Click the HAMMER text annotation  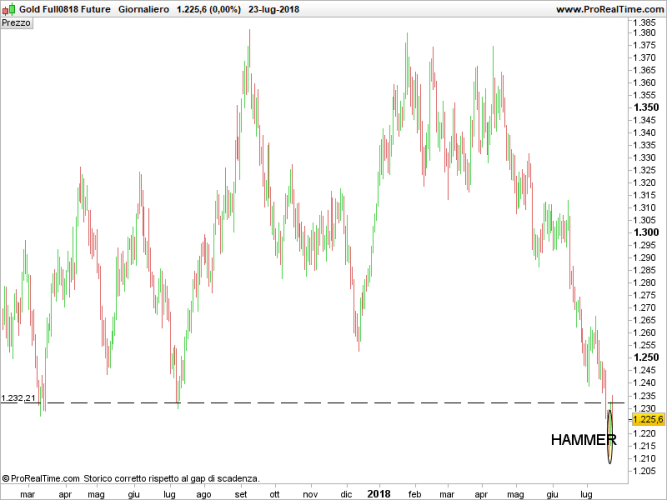pyautogui.click(x=583, y=439)
